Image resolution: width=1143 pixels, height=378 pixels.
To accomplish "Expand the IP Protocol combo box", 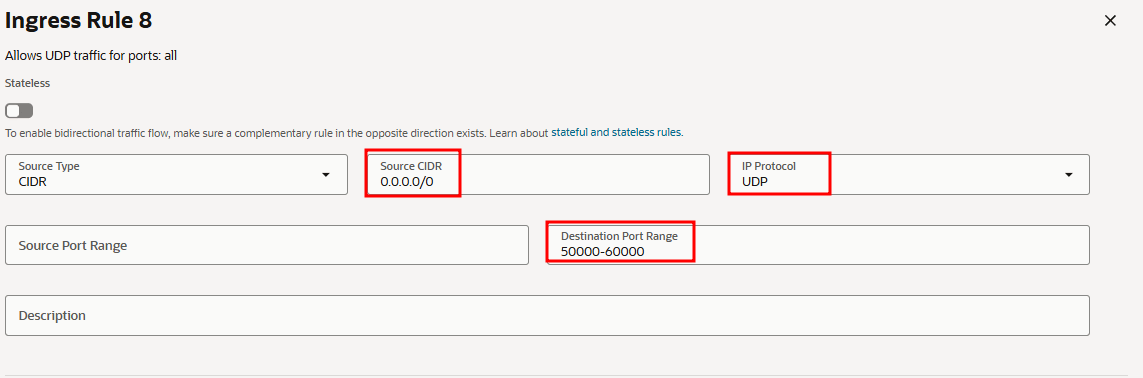I will [909, 174].
